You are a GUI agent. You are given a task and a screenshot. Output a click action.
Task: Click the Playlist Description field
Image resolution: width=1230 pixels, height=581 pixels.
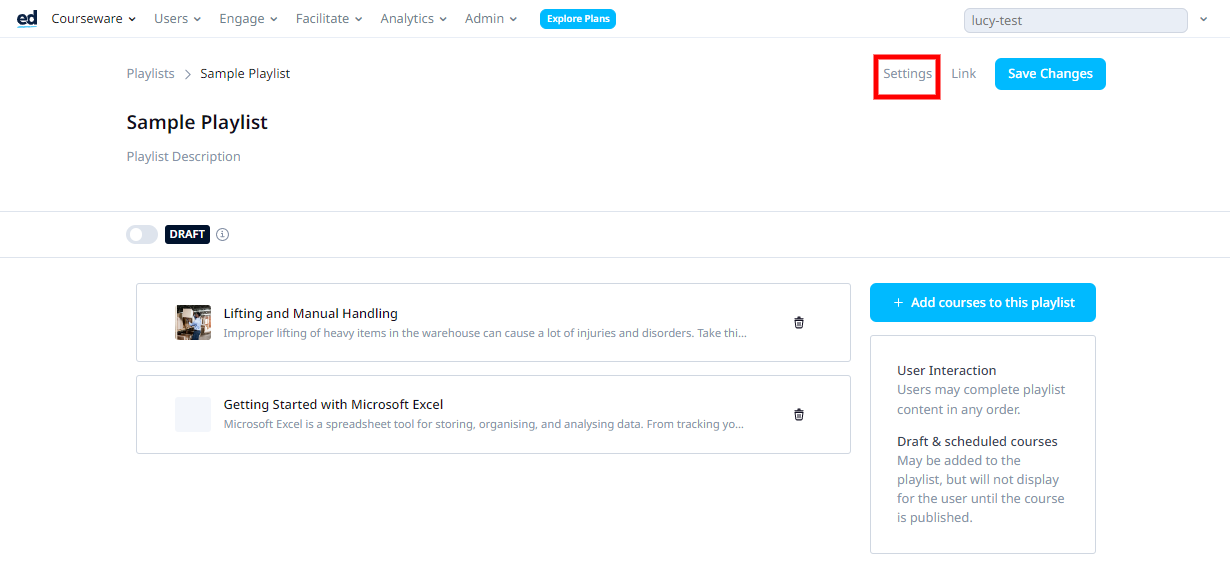(184, 157)
